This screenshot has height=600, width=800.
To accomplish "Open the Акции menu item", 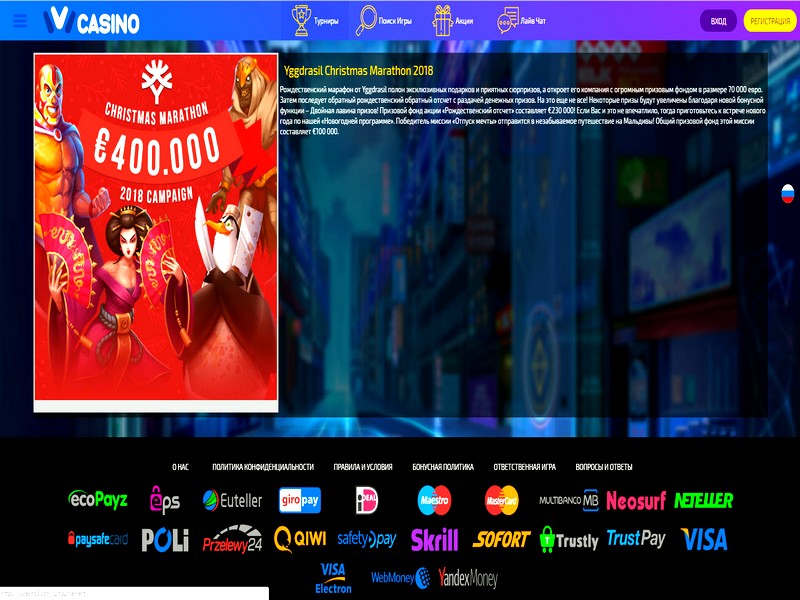I will (x=464, y=21).
